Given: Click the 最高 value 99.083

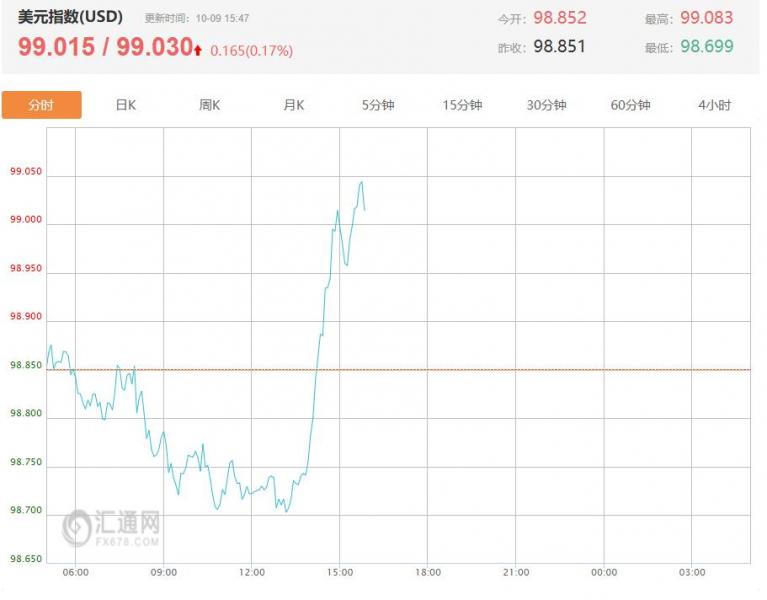Looking at the screenshot, I should pyautogui.click(x=706, y=18).
